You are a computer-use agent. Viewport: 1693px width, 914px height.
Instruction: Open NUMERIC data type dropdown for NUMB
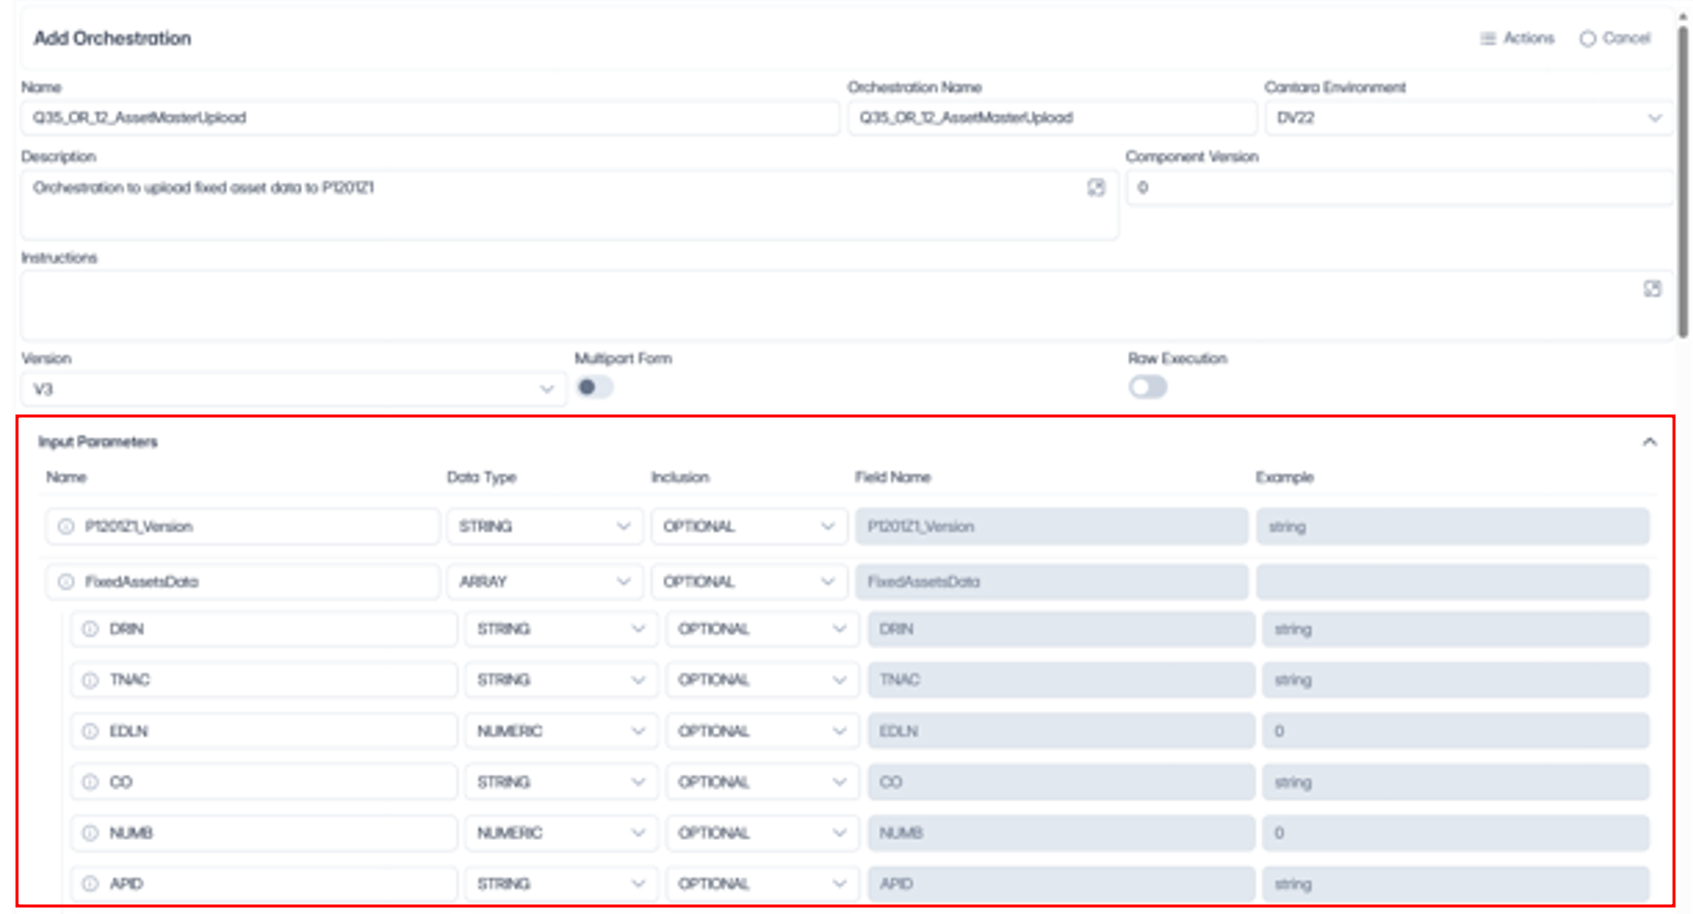[x=561, y=833]
